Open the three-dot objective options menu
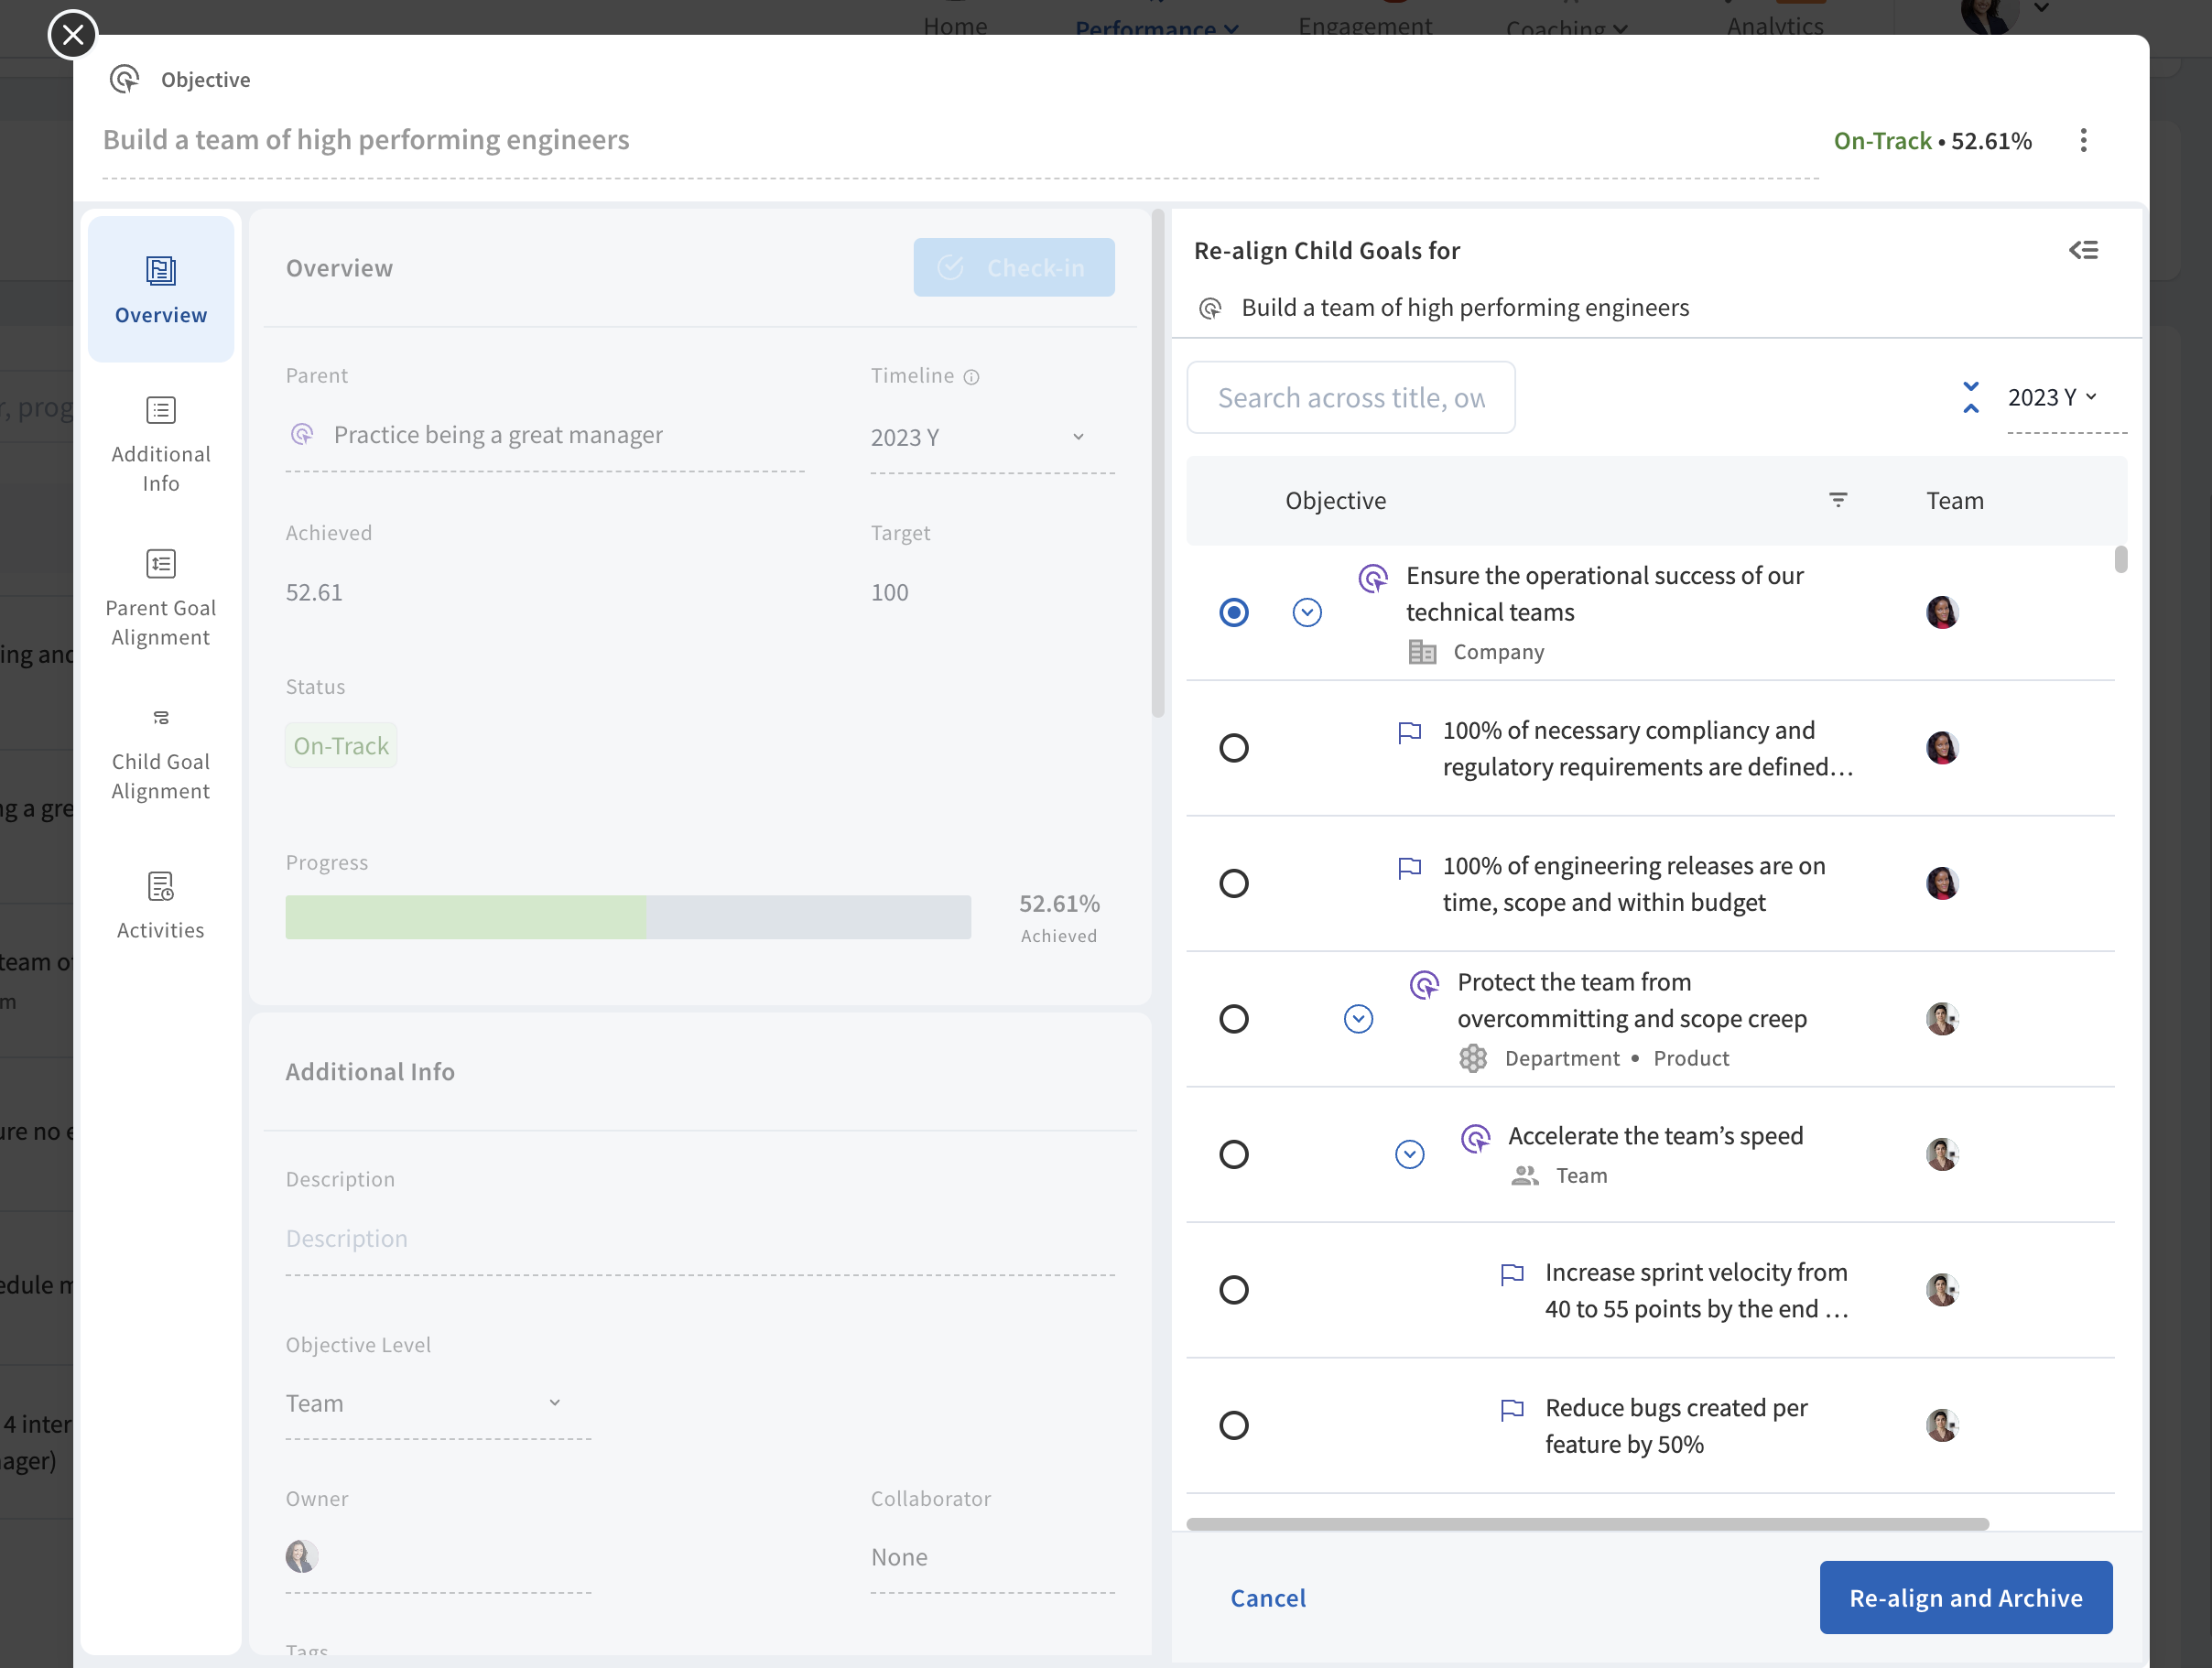 [x=2083, y=140]
